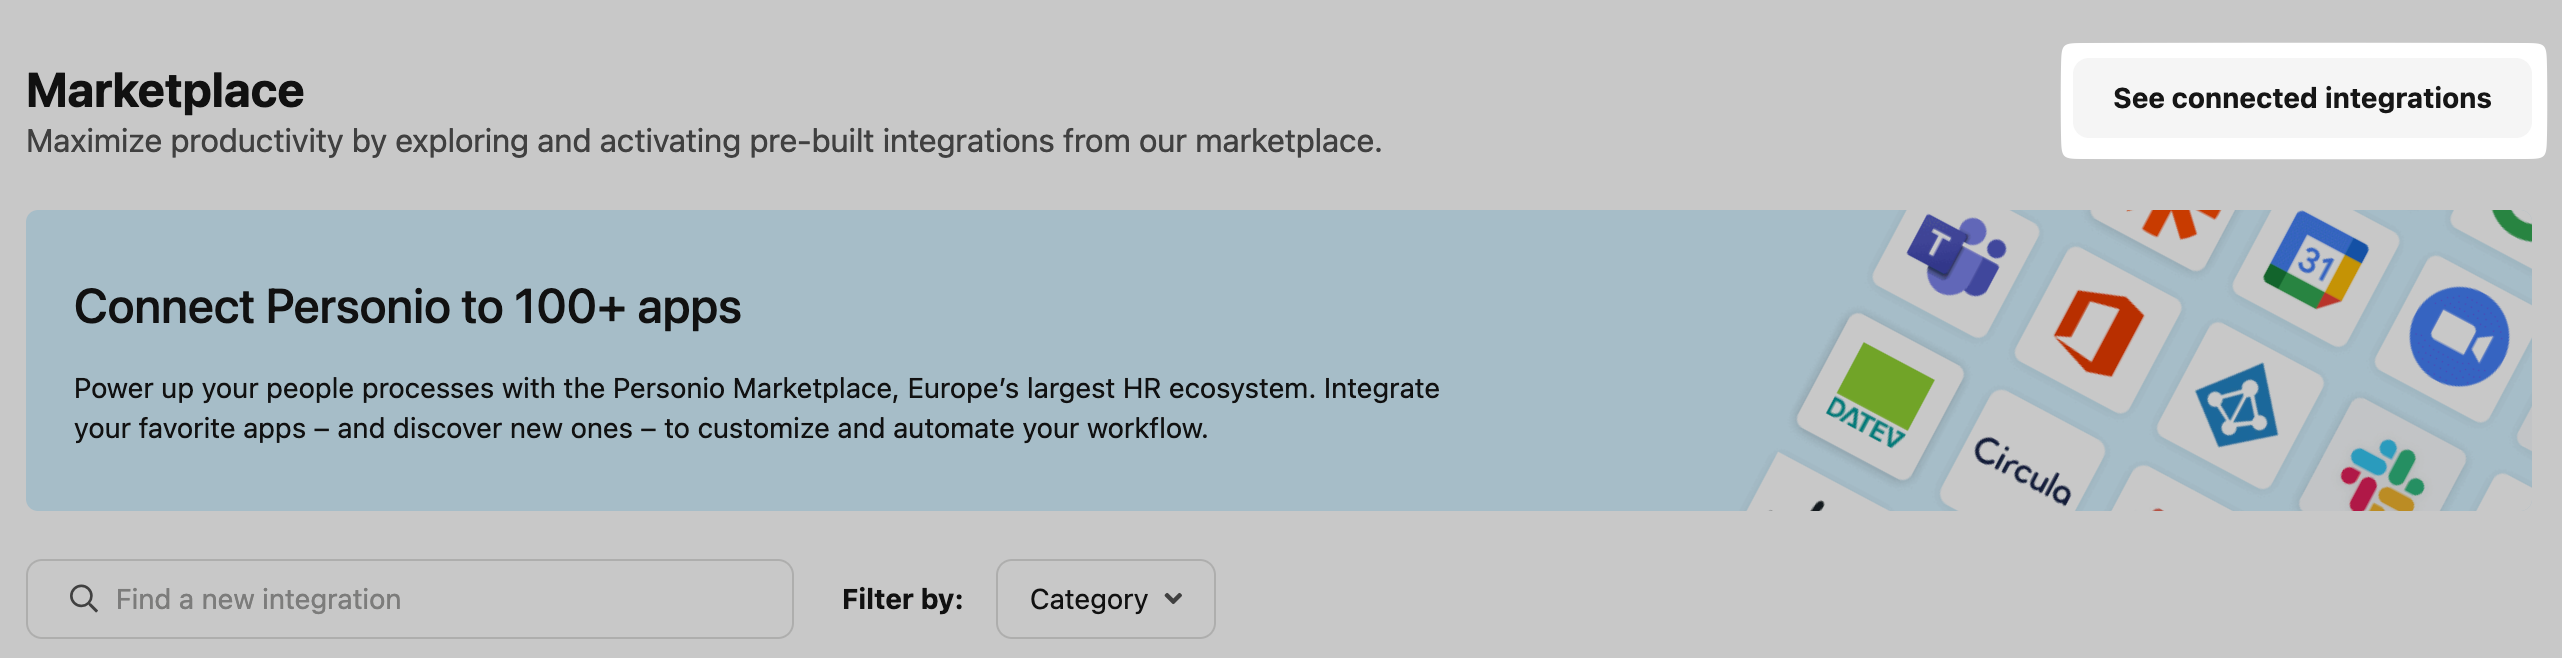The image size is (2562, 658).
Task: Click the Azure Active Directory icon
Action: pyautogui.click(x=2237, y=405)
